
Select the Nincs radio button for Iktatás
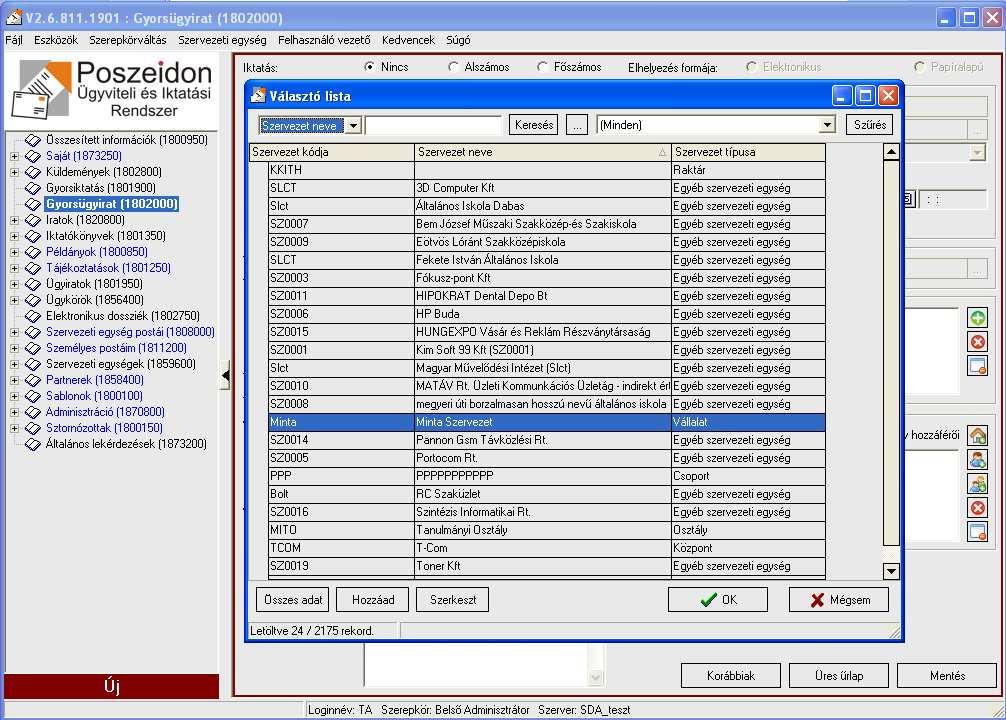[370, 67]
